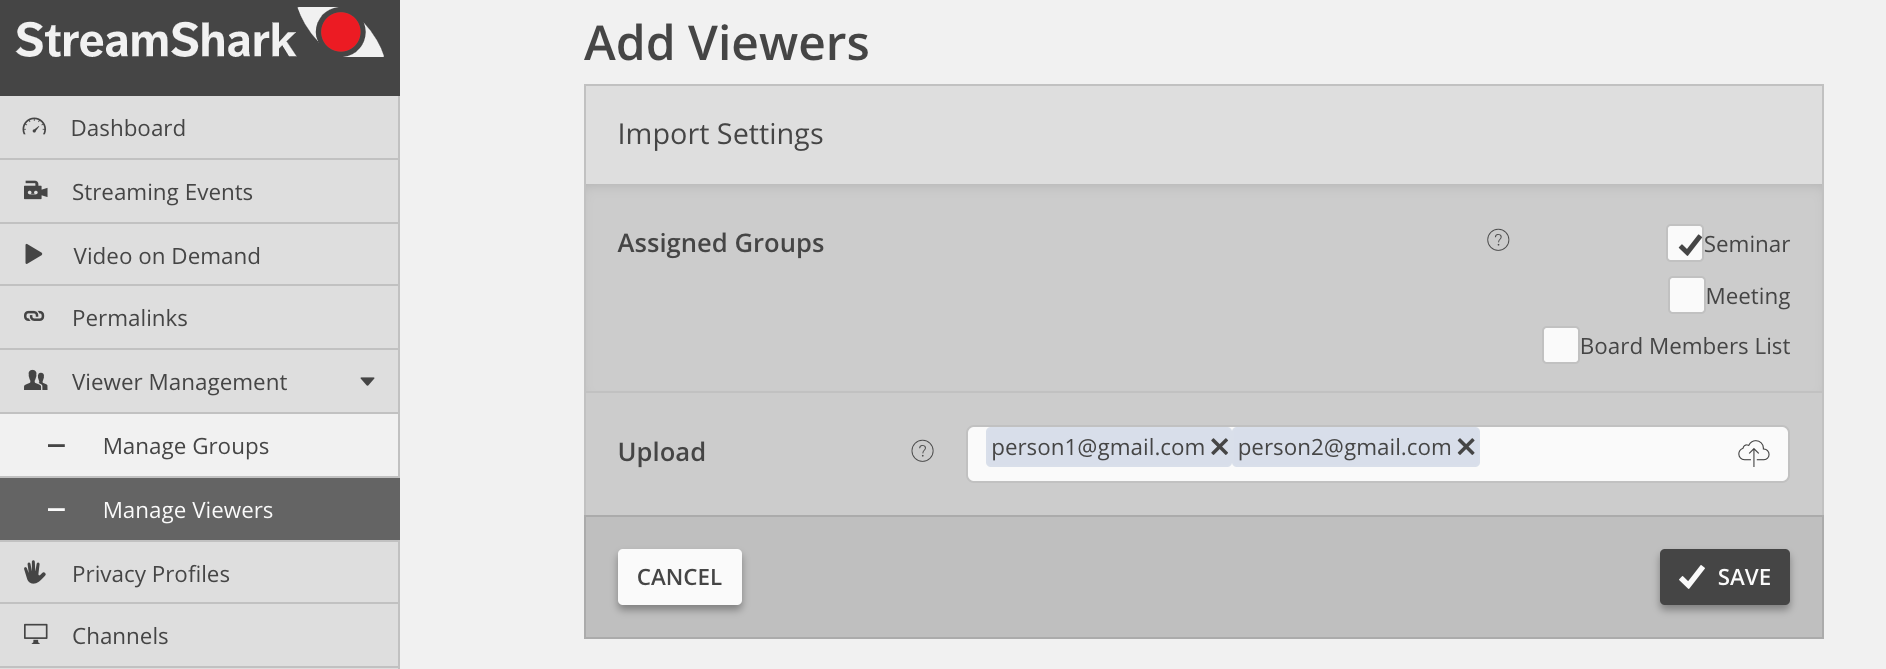This screenshot has width=1886, height=669.
Task: Click the Cancel button
Action: (x=680, y=577)
